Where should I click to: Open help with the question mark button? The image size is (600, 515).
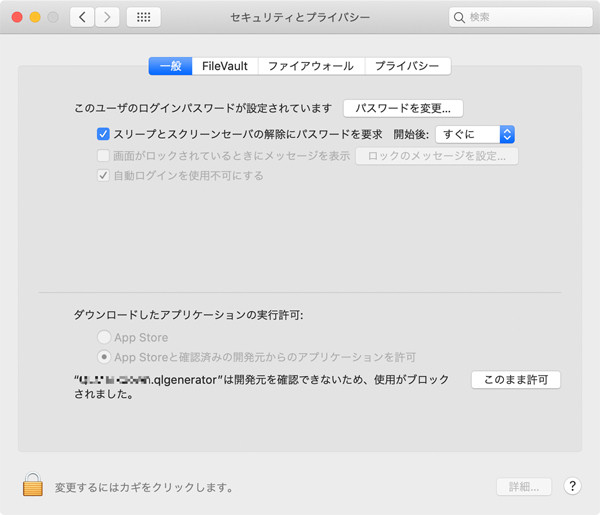point(572,486)
